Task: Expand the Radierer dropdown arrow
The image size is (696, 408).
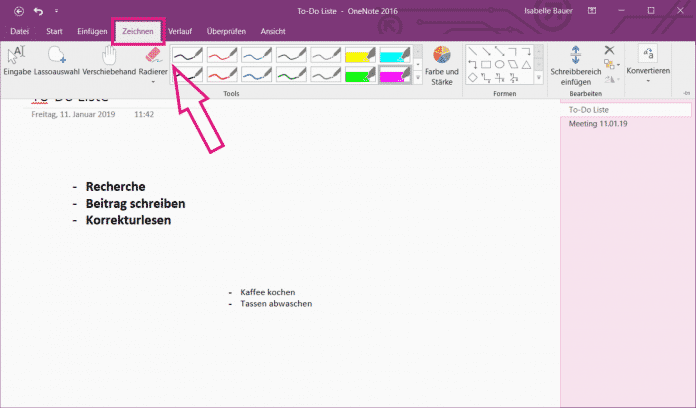Action: [153, 82]
